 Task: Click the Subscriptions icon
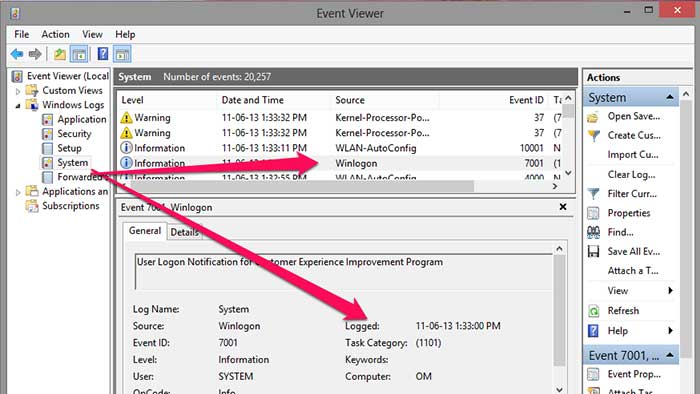[x=32, y=206]
